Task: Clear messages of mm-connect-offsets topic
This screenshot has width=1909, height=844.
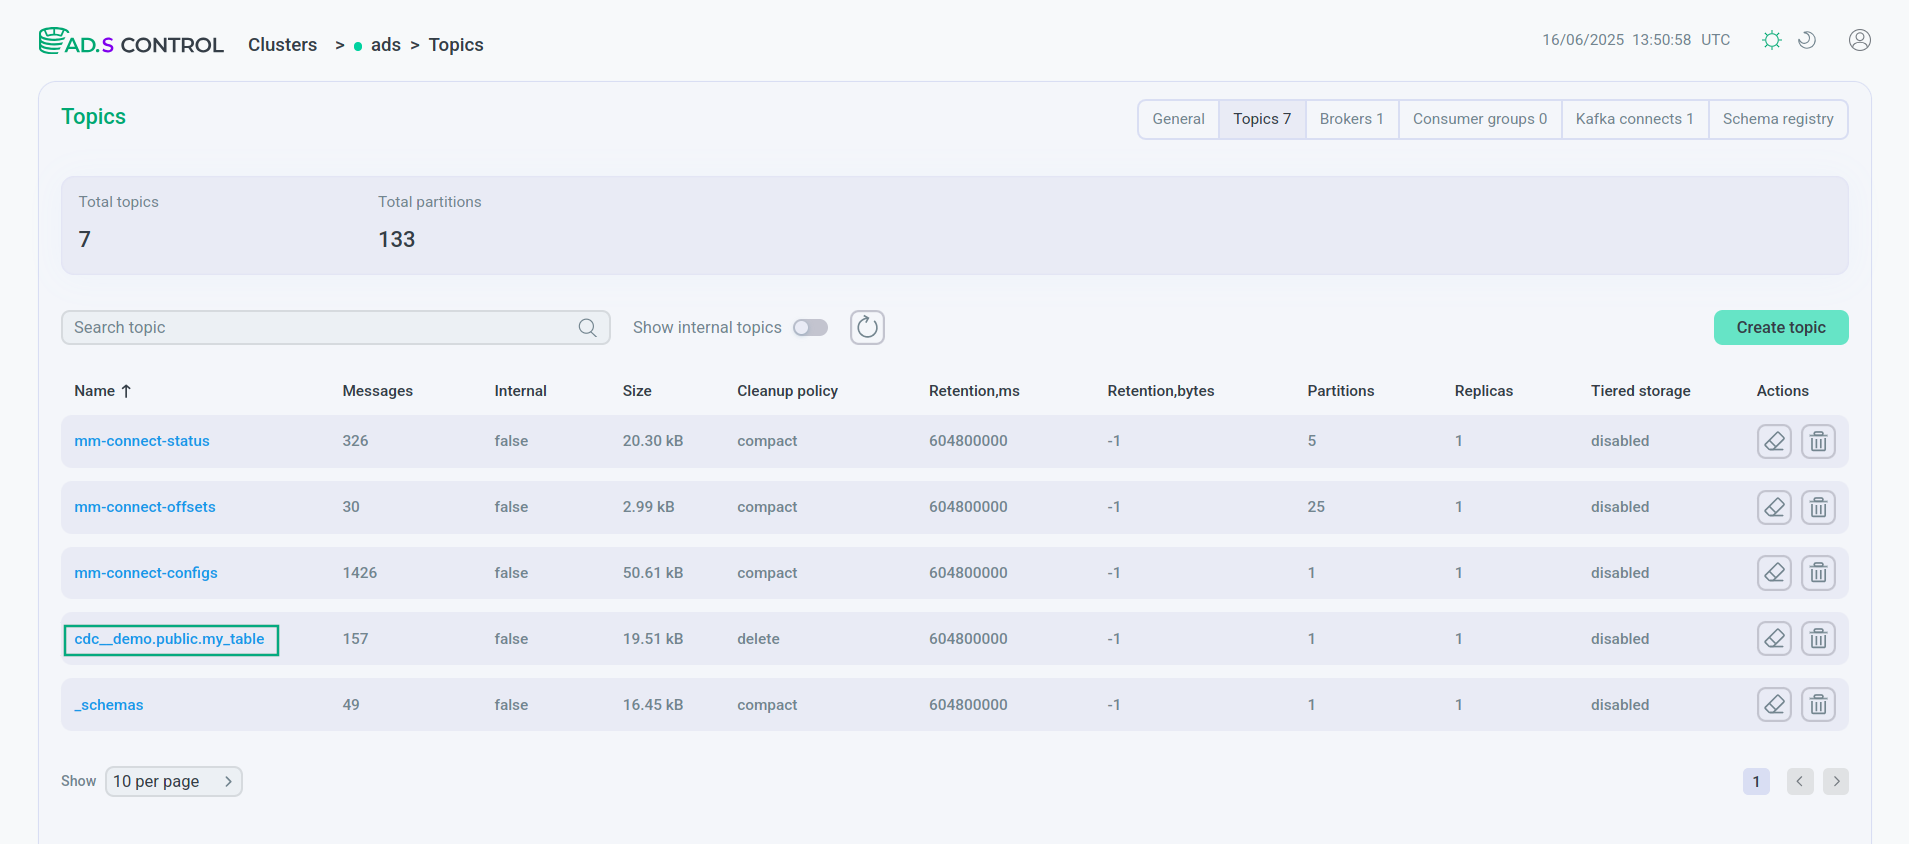Action: click(1774, 507)
